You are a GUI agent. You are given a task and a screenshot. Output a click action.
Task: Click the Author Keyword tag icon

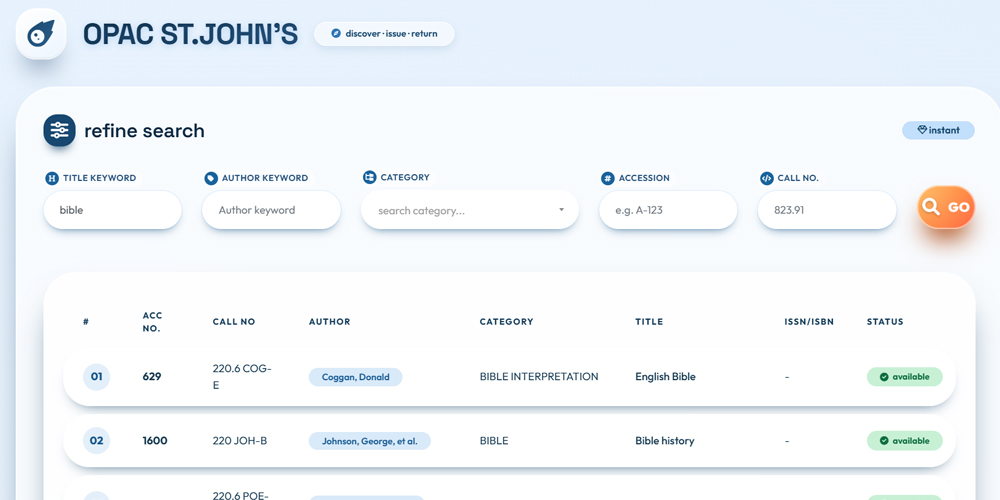click(210, 179)
